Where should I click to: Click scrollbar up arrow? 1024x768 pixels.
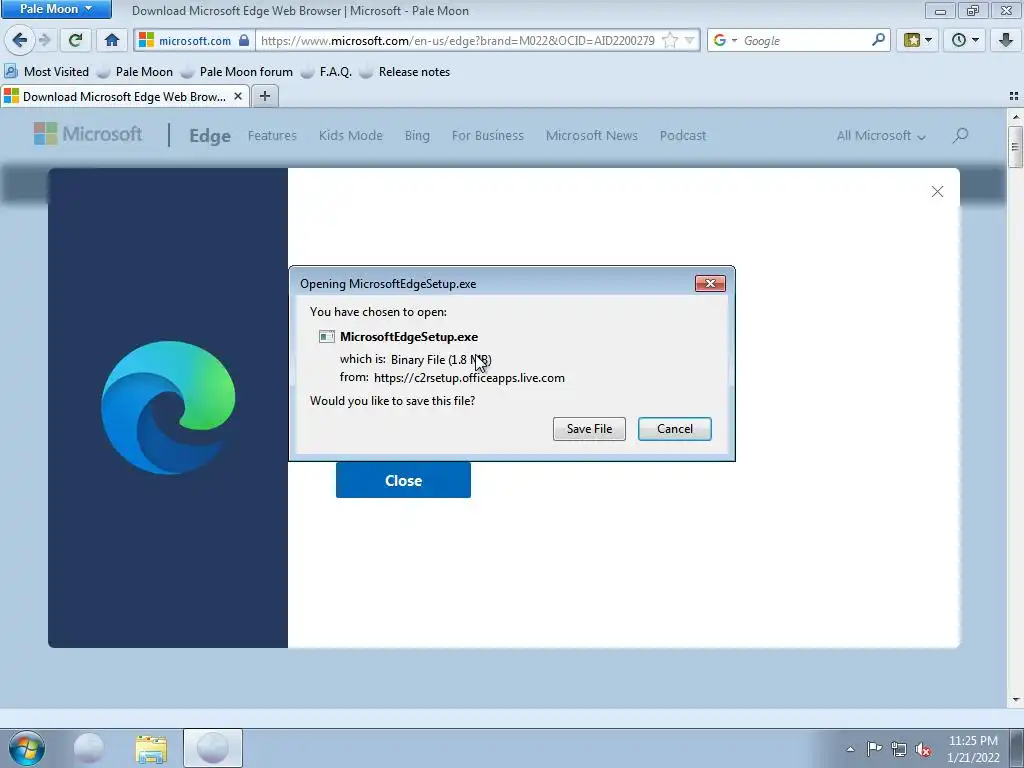pyautogui.click(x=1015, y=118)
